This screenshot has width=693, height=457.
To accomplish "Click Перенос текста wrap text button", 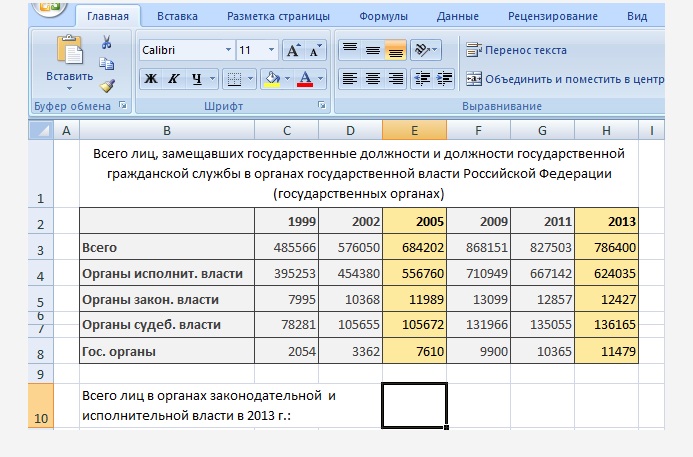I will (516, 50).
